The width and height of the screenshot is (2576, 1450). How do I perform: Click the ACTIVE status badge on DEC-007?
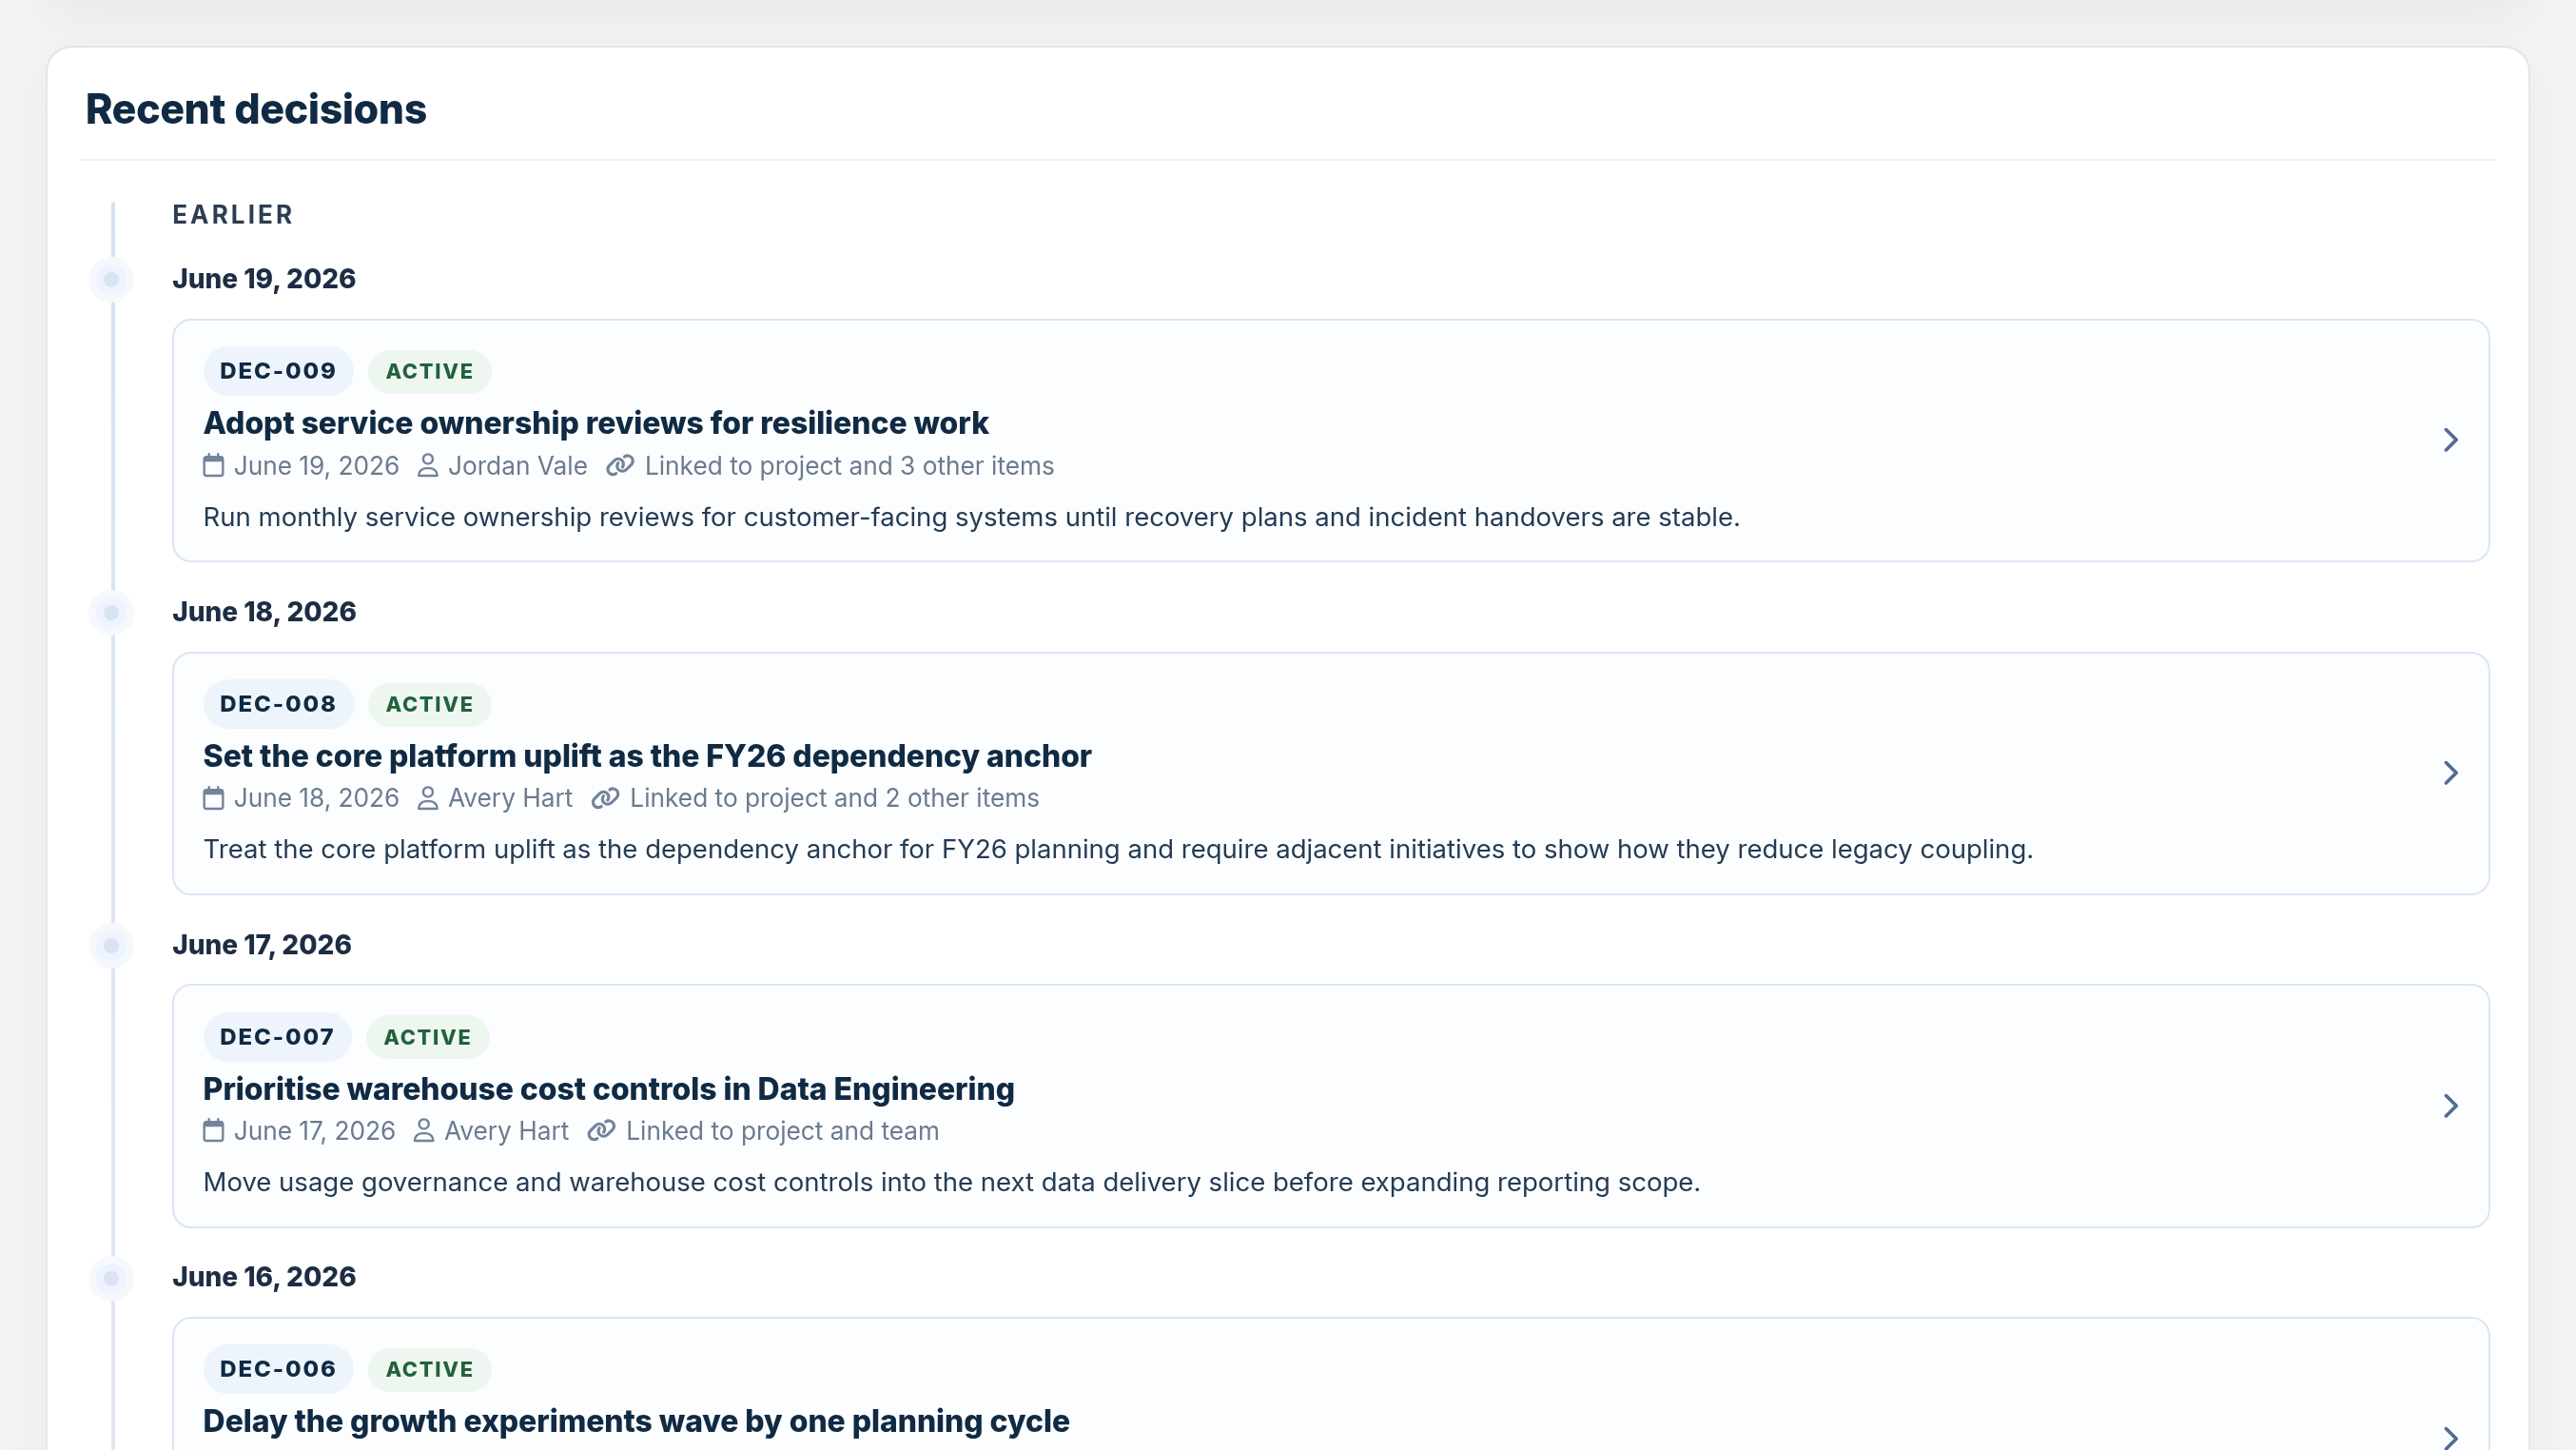428,1037
